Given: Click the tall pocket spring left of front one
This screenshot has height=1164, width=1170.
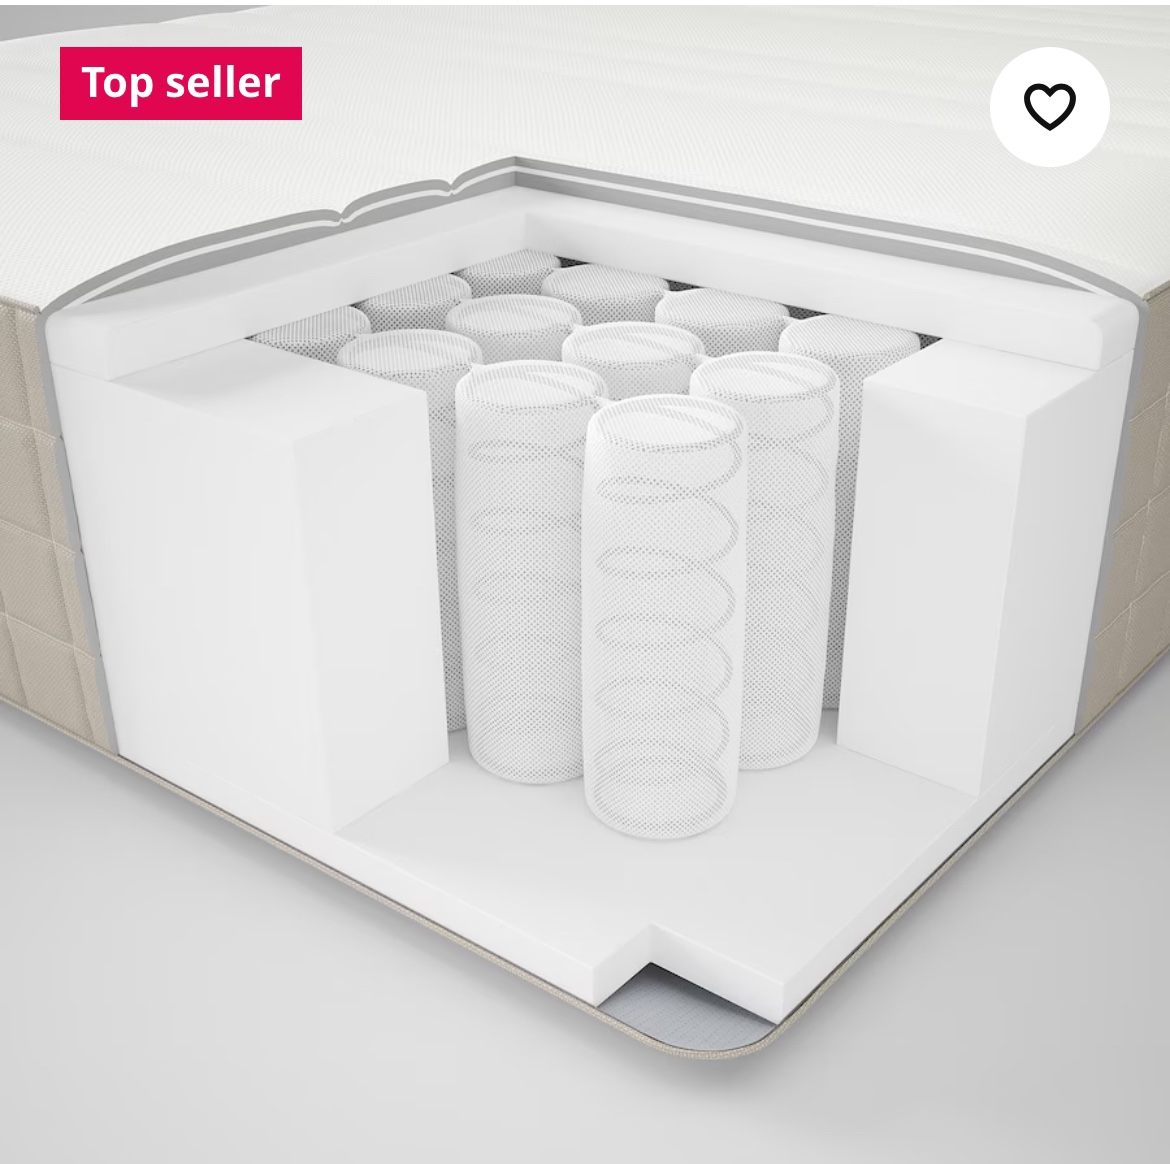Looking at the screenshot, I should coord(522,571).
